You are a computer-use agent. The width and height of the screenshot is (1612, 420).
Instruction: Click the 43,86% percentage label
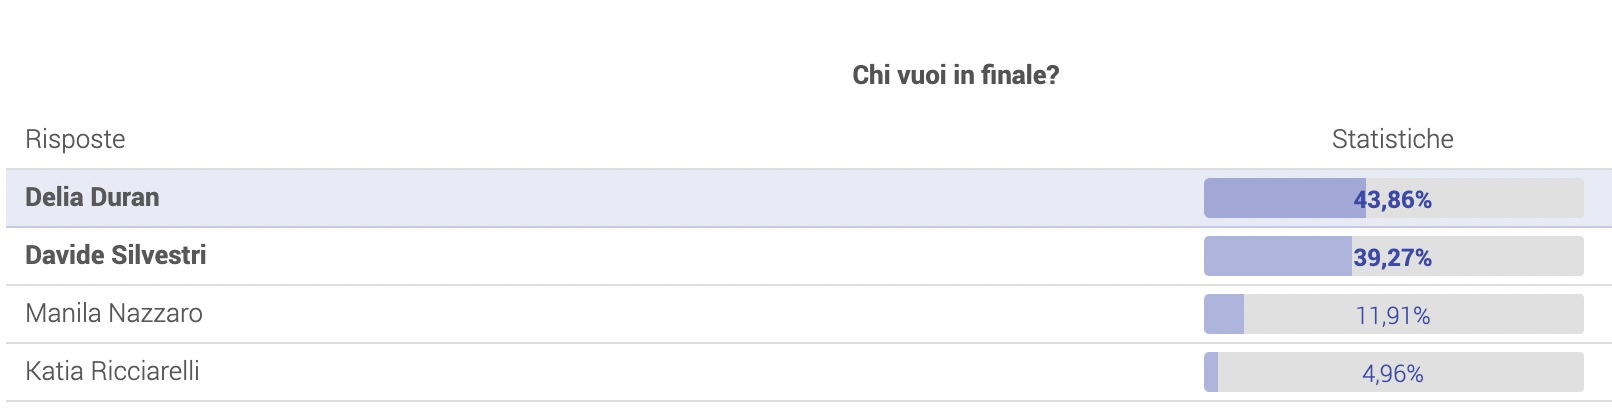click(1393, 200)
